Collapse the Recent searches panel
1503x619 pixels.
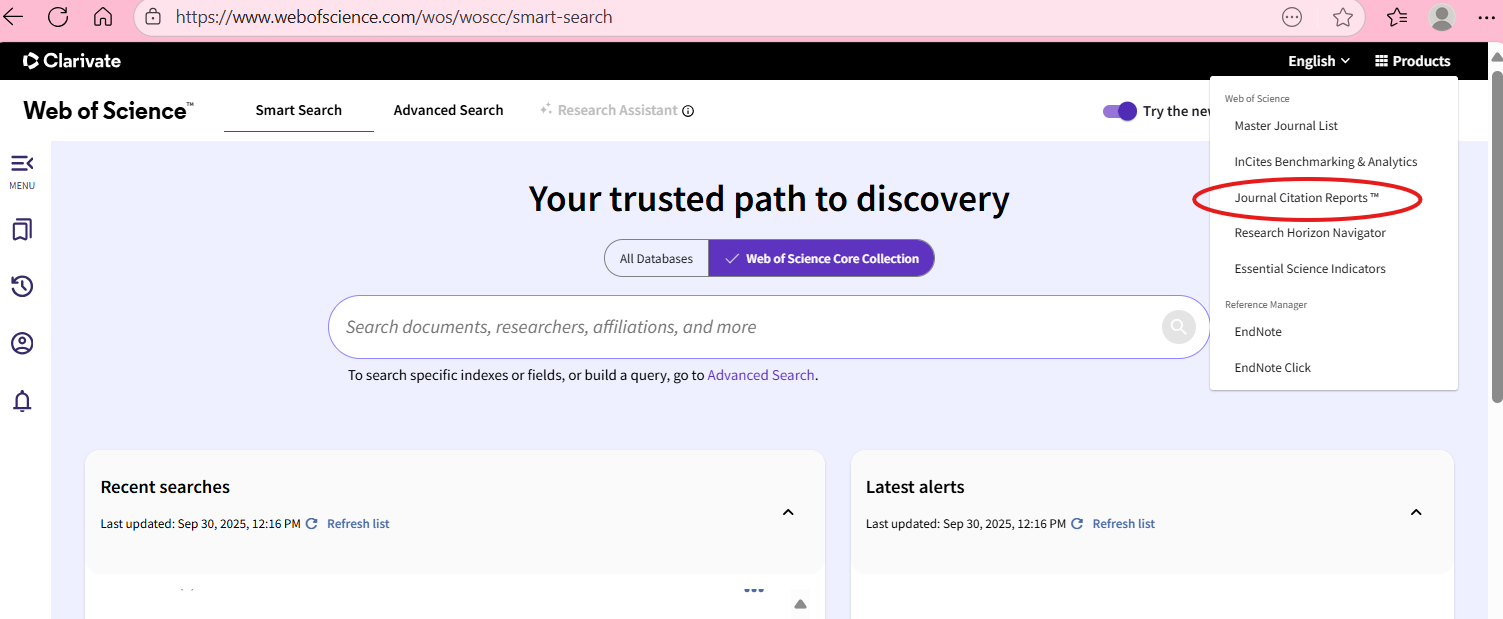[x=788, y=512]
